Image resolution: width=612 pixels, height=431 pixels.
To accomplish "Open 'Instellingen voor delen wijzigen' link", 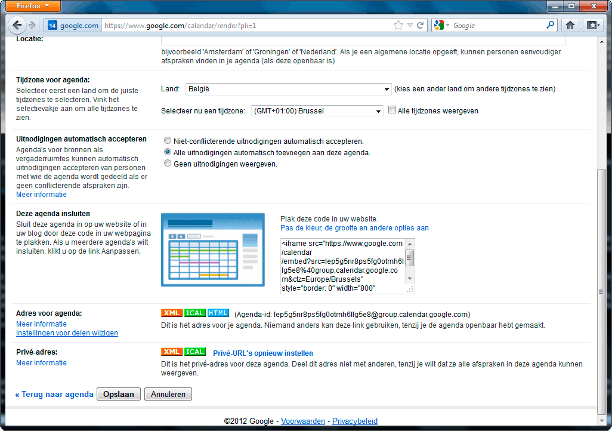I will (67, 333).
